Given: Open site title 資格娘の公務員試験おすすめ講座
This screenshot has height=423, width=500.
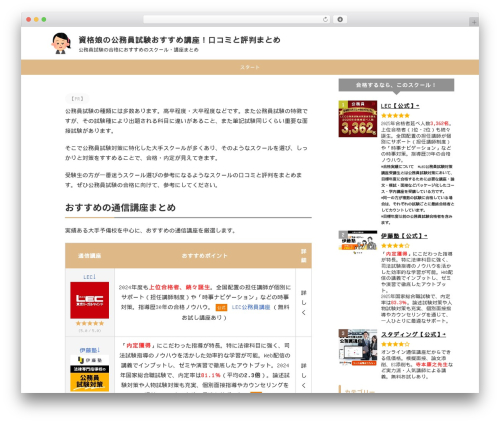Looking at the screenshot, I should click(179, 40).
